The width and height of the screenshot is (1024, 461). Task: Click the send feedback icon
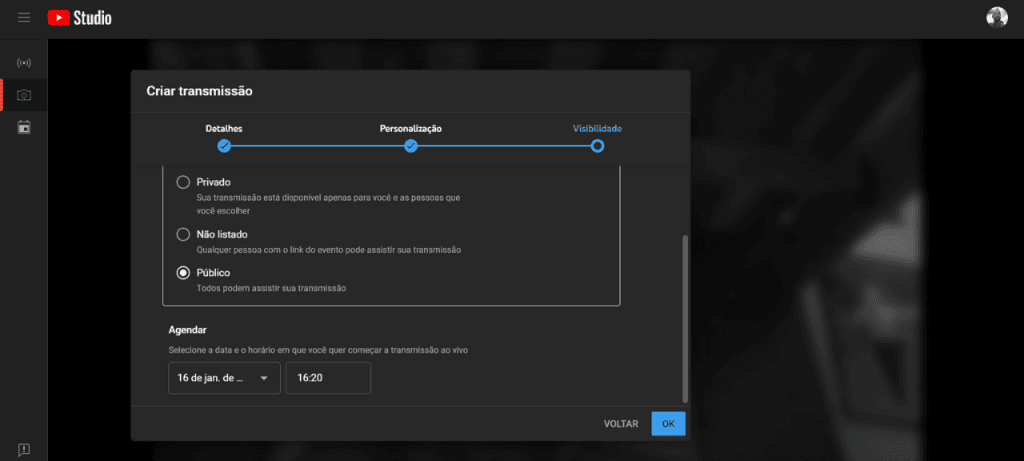tap(24, 449)
